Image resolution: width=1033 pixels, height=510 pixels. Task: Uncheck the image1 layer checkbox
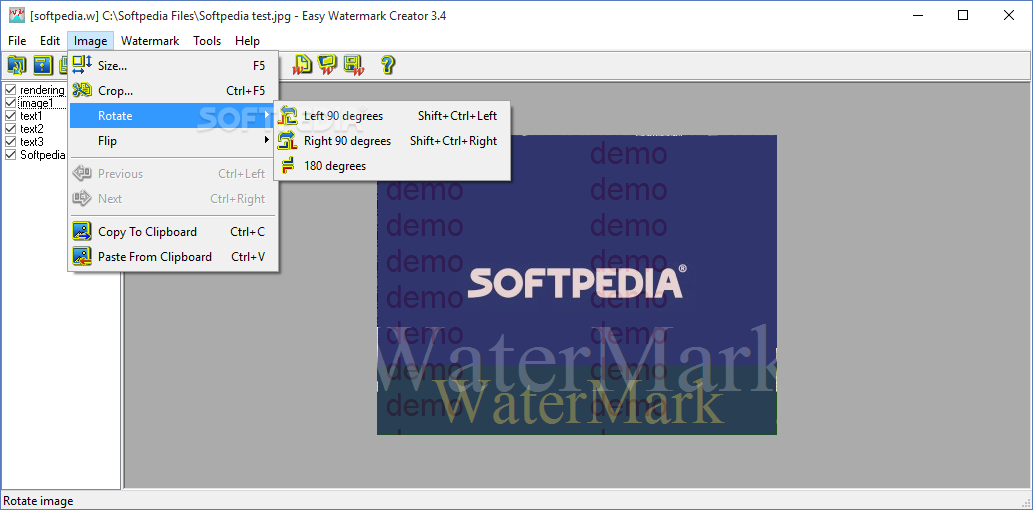(x=11, y=103)
